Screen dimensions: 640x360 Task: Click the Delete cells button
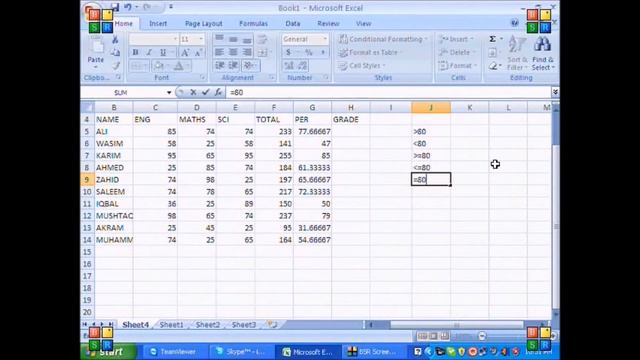pos(456,52)
